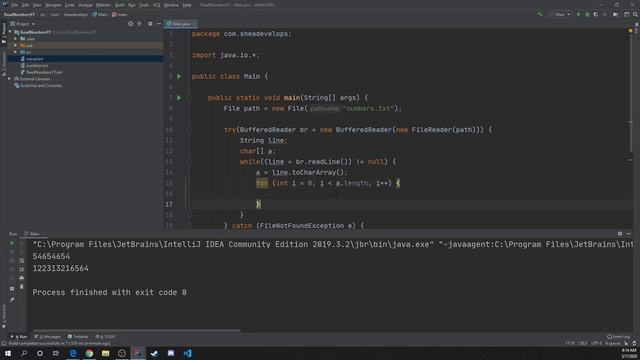This screenshot has height=360, width=640.
Task: Open the VCS menu
Action: (157, 5)
